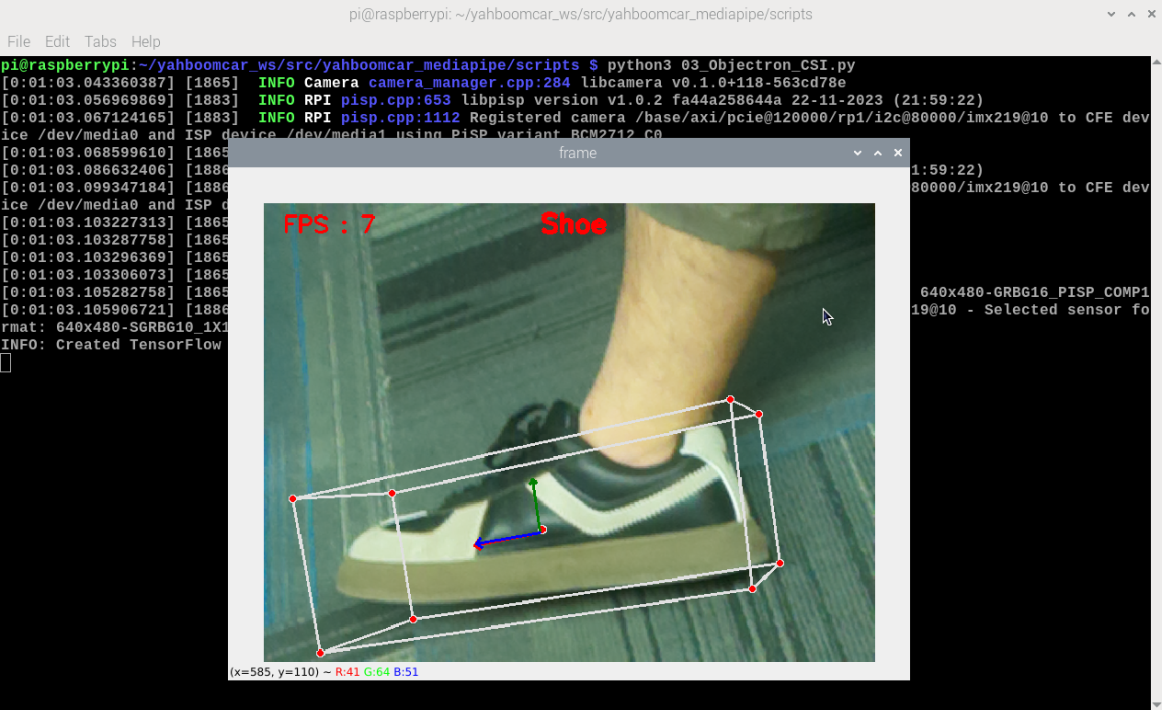The image size is (1162, 710).
Task: Click the blue axis arrow tip on shoe
Action: [478, 544]
